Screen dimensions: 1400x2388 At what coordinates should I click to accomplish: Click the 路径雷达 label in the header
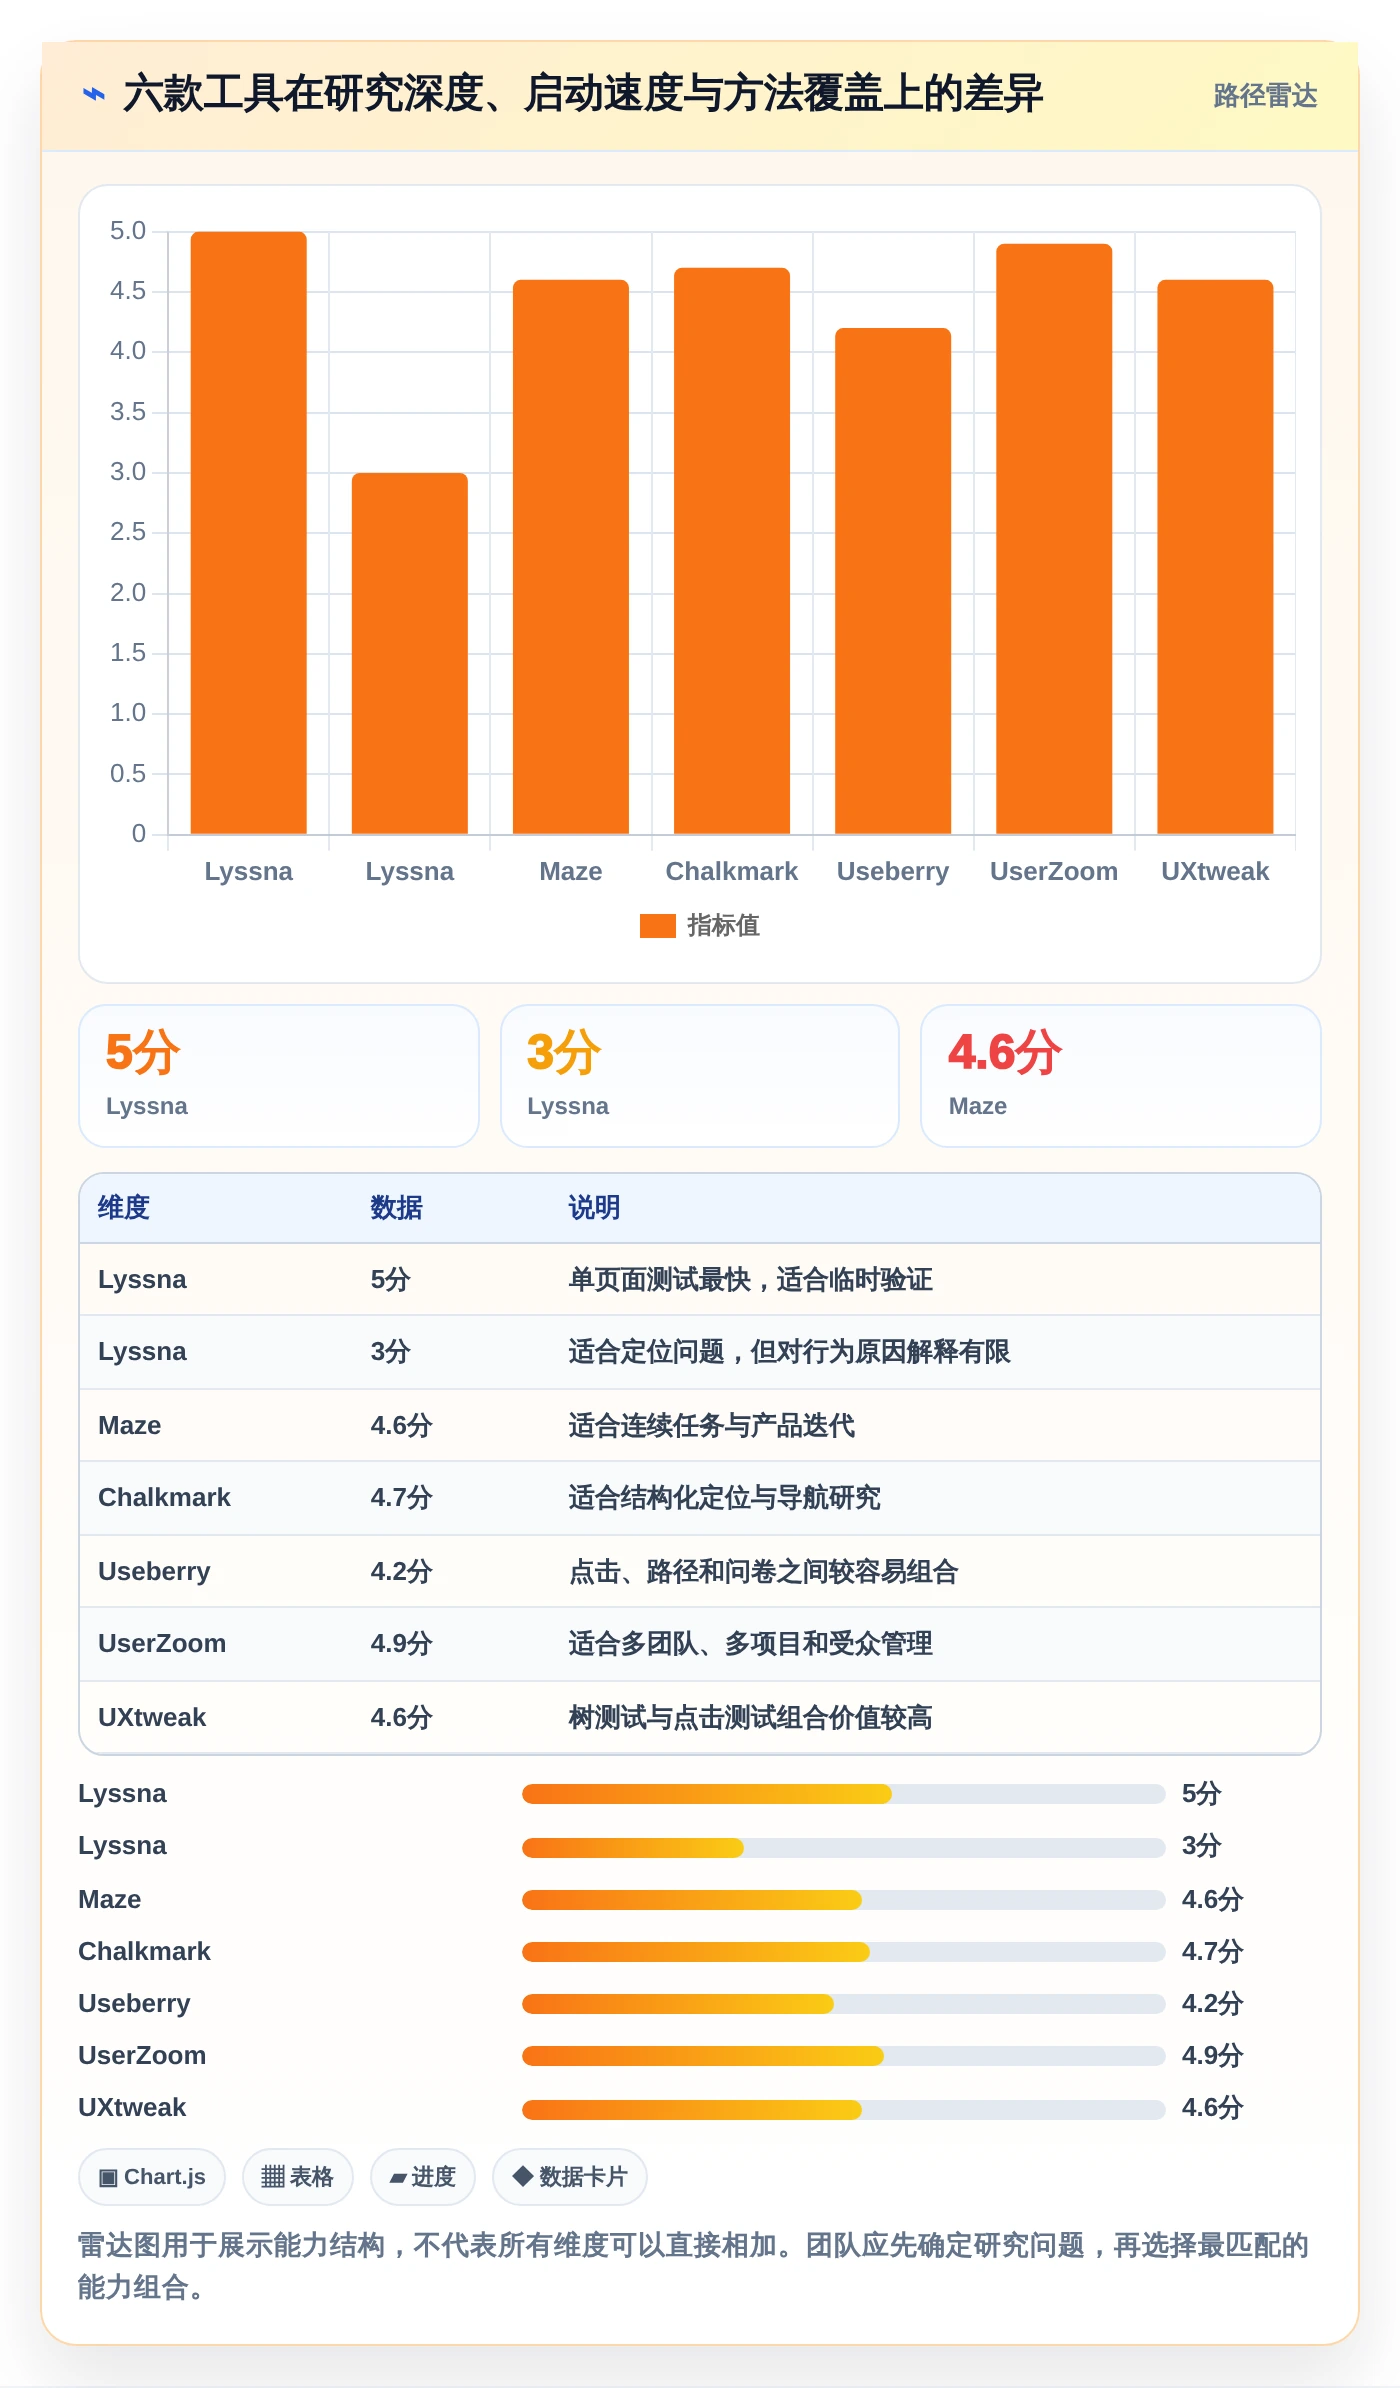click(1265, 96)
